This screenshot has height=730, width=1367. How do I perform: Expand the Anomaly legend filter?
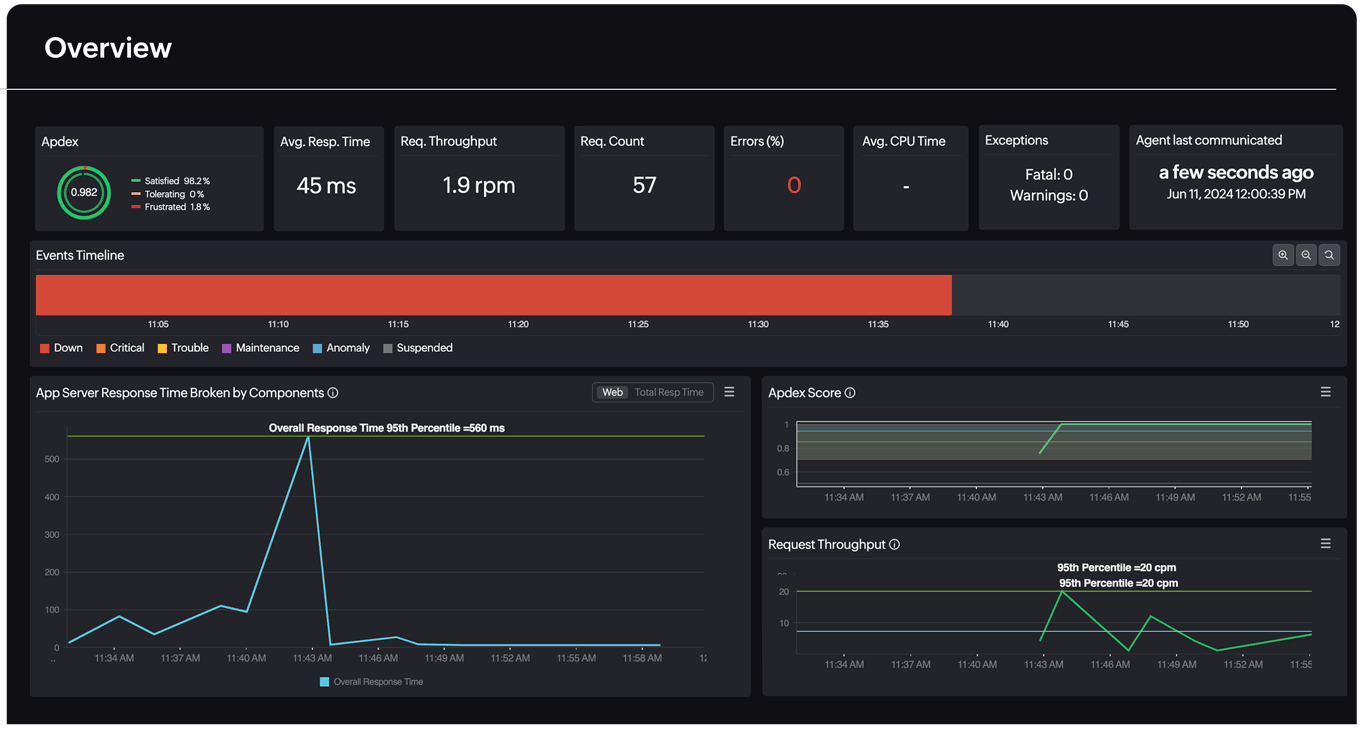click(x=341, y=347)
